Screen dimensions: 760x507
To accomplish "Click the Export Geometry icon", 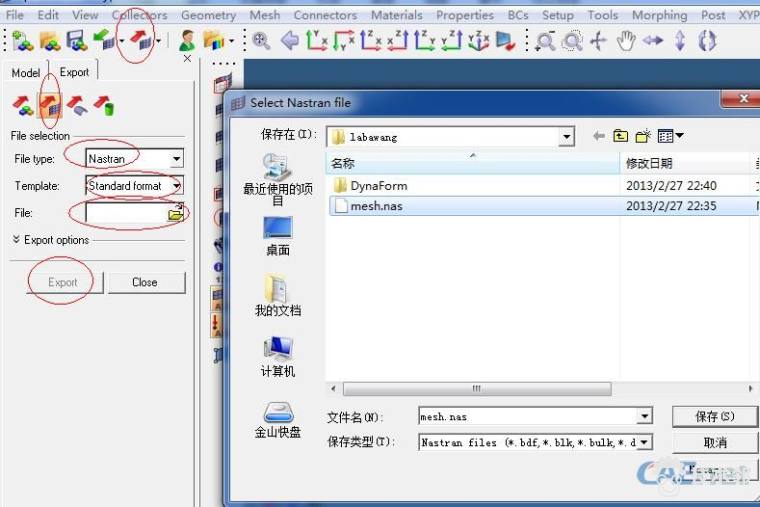I will [76, 105].
